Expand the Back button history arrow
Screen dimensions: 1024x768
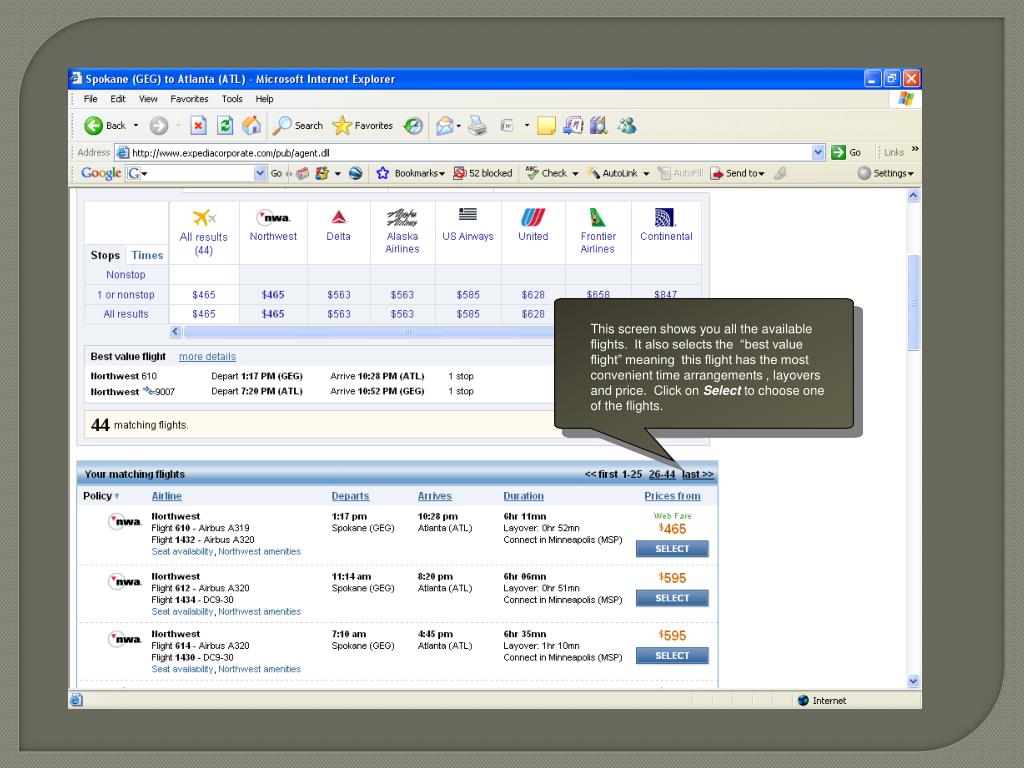pyautogui.click(x=136, y=125)
